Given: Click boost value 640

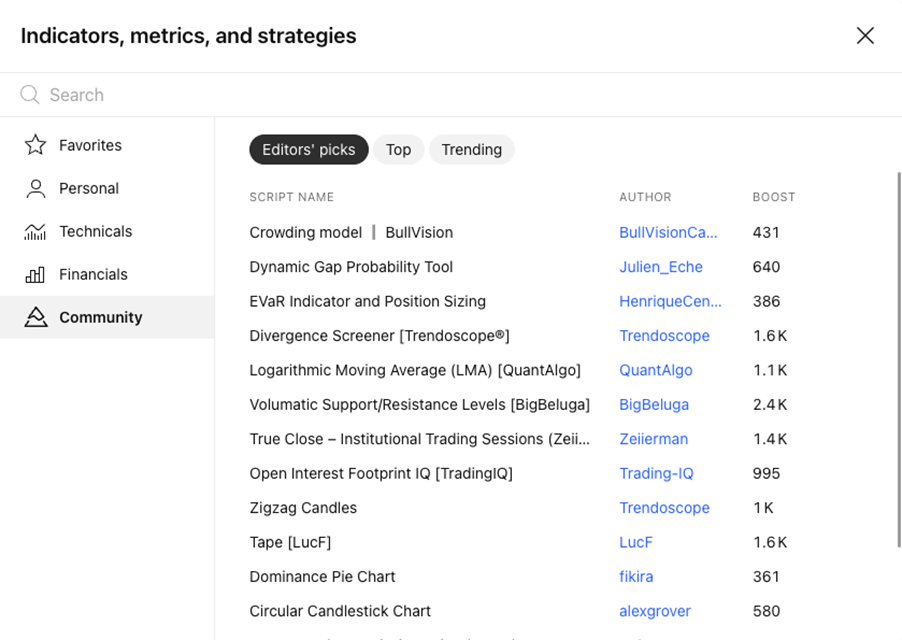Looking at the screenshot, I should click(x=766, y=267).
